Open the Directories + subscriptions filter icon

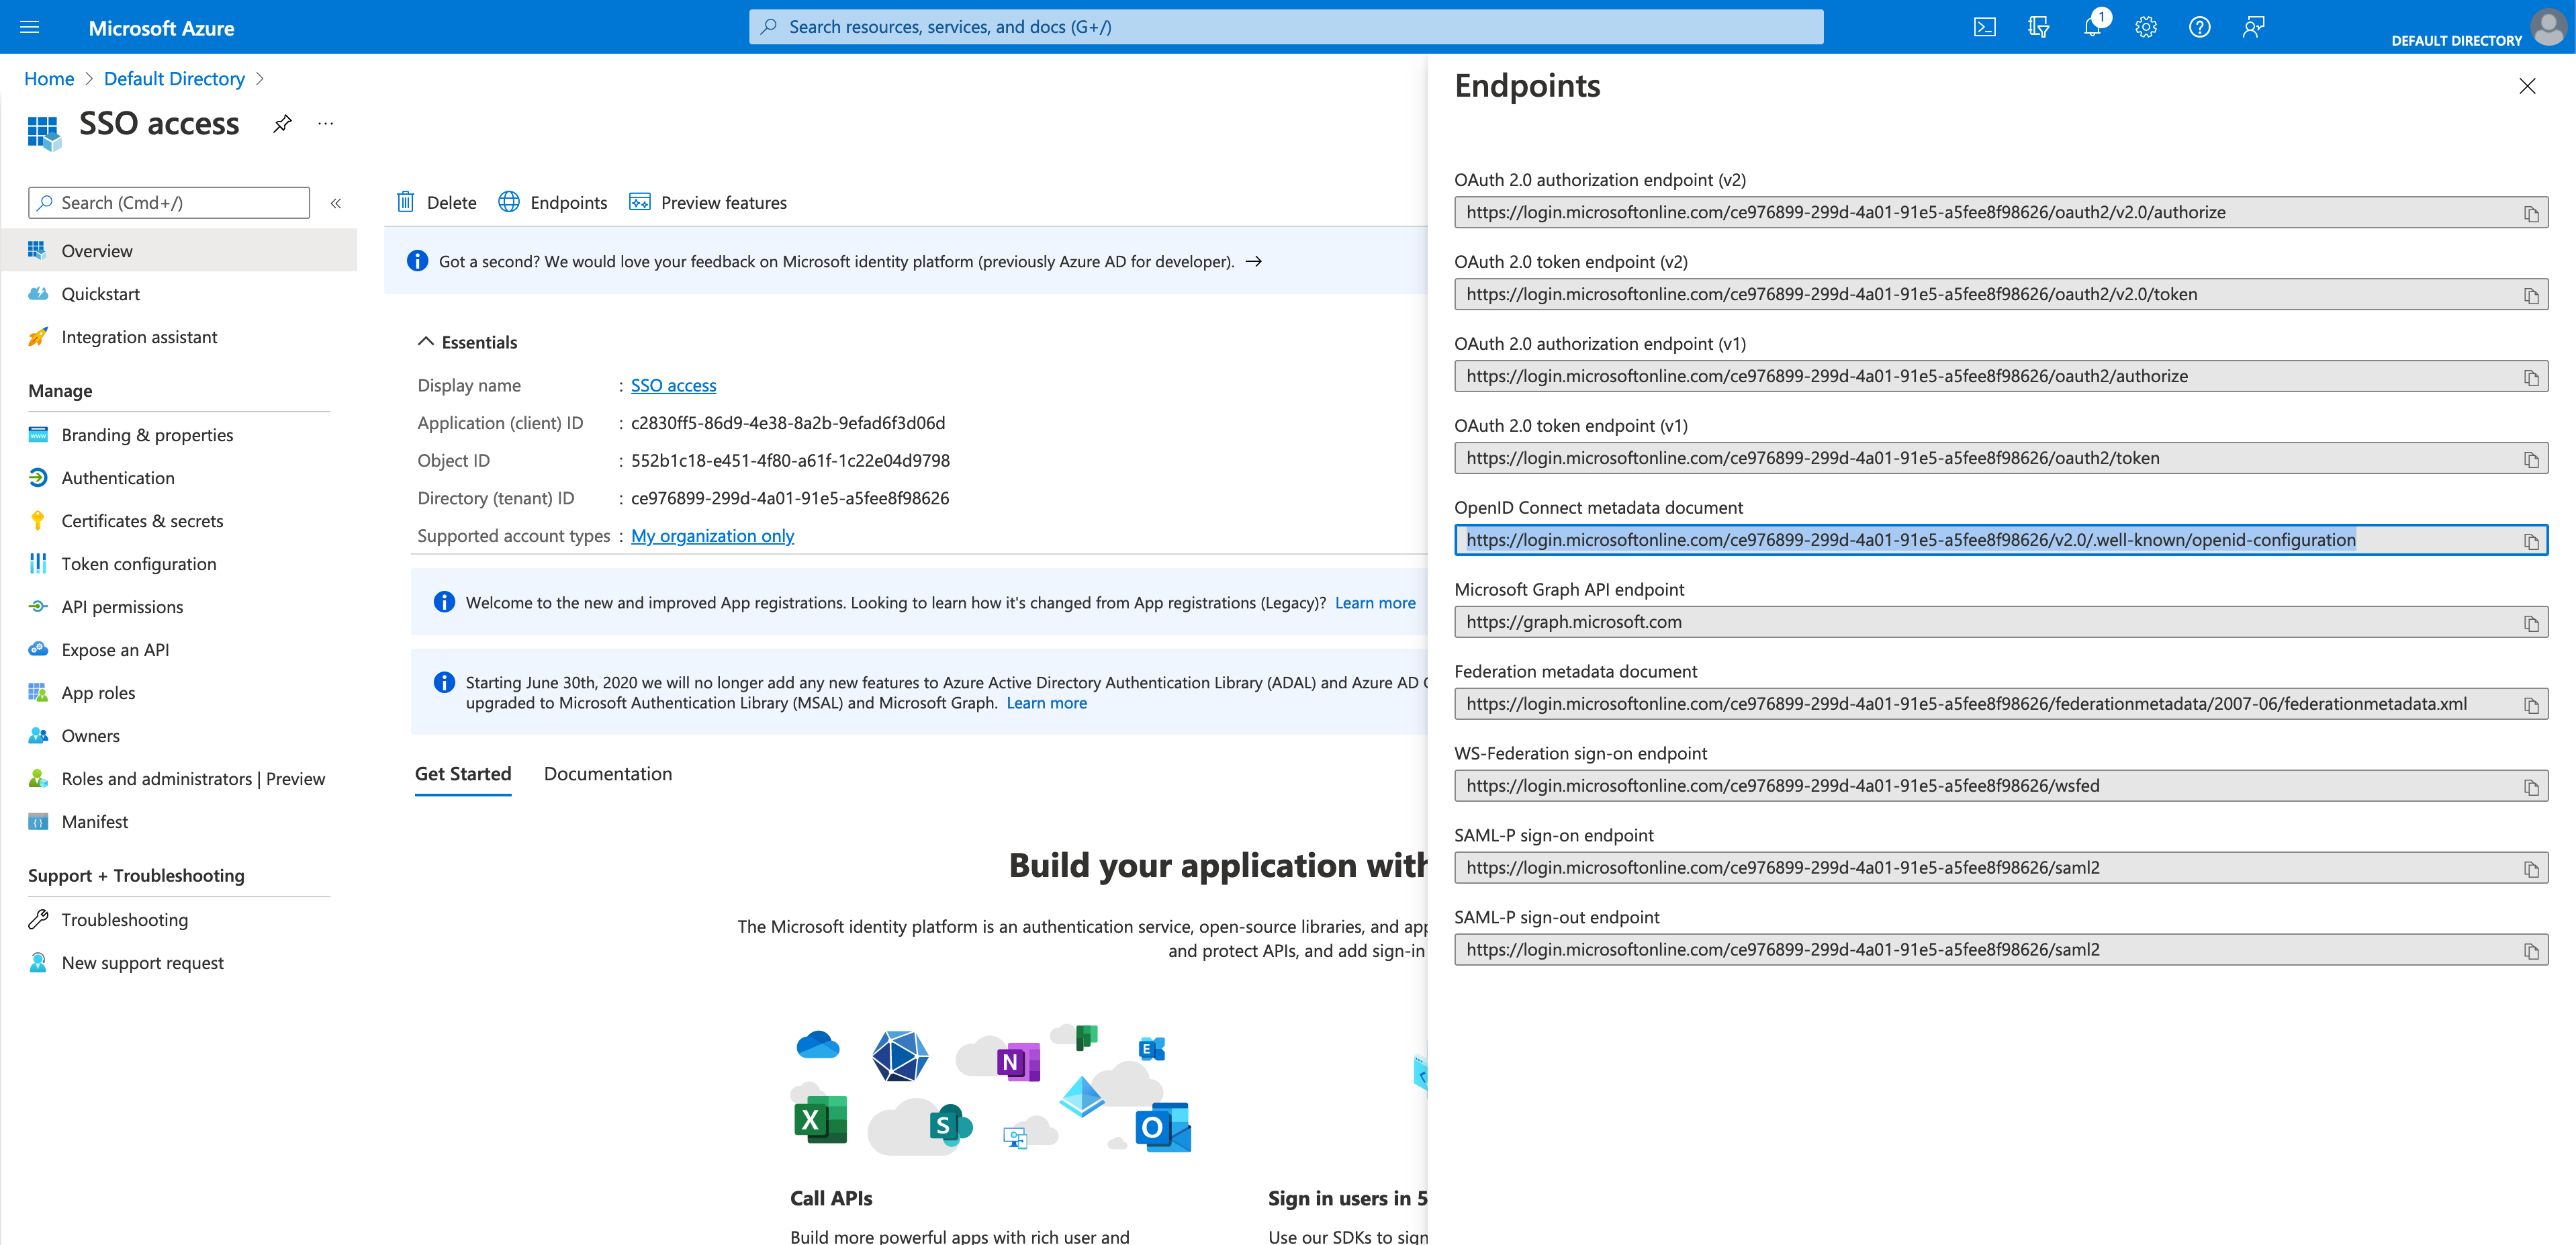[2039, 27]
